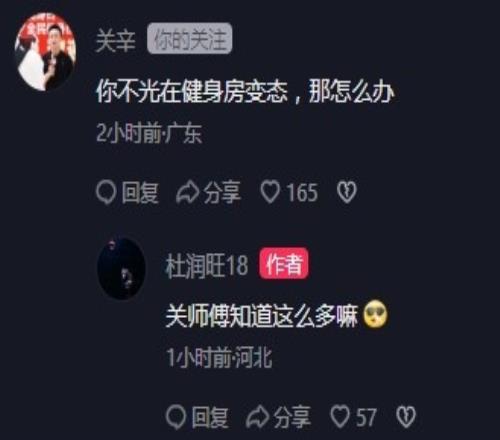
Task: Like the reply with 57 likes
Action: (x=340, y=417)
